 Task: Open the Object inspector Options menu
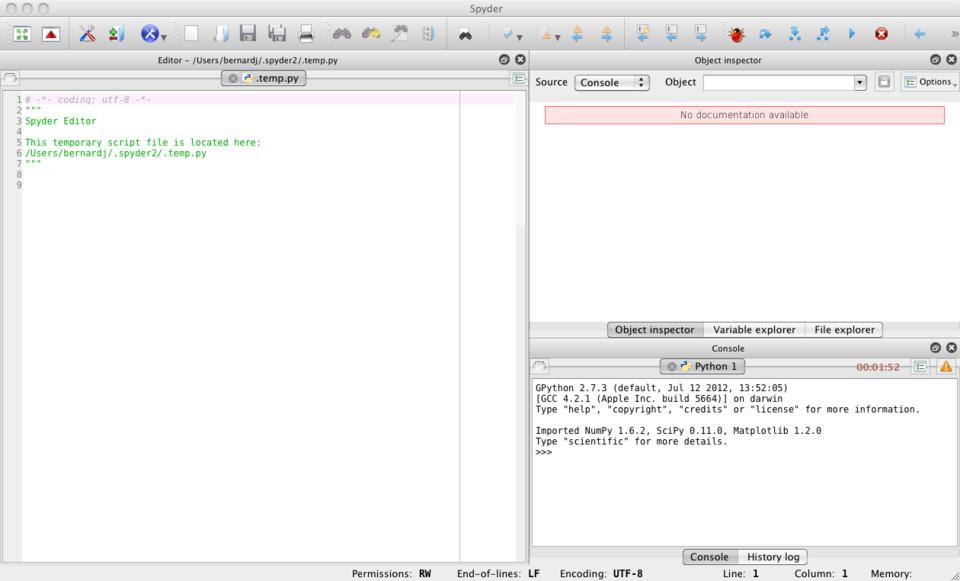coord(927,82)
